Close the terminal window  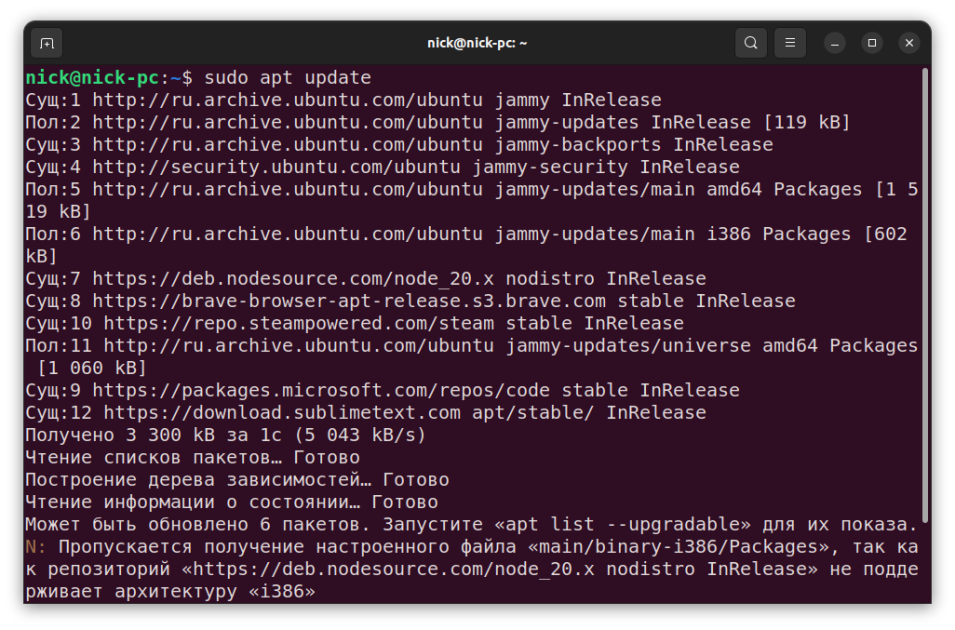pyautogui.click(x=908, y=43)
